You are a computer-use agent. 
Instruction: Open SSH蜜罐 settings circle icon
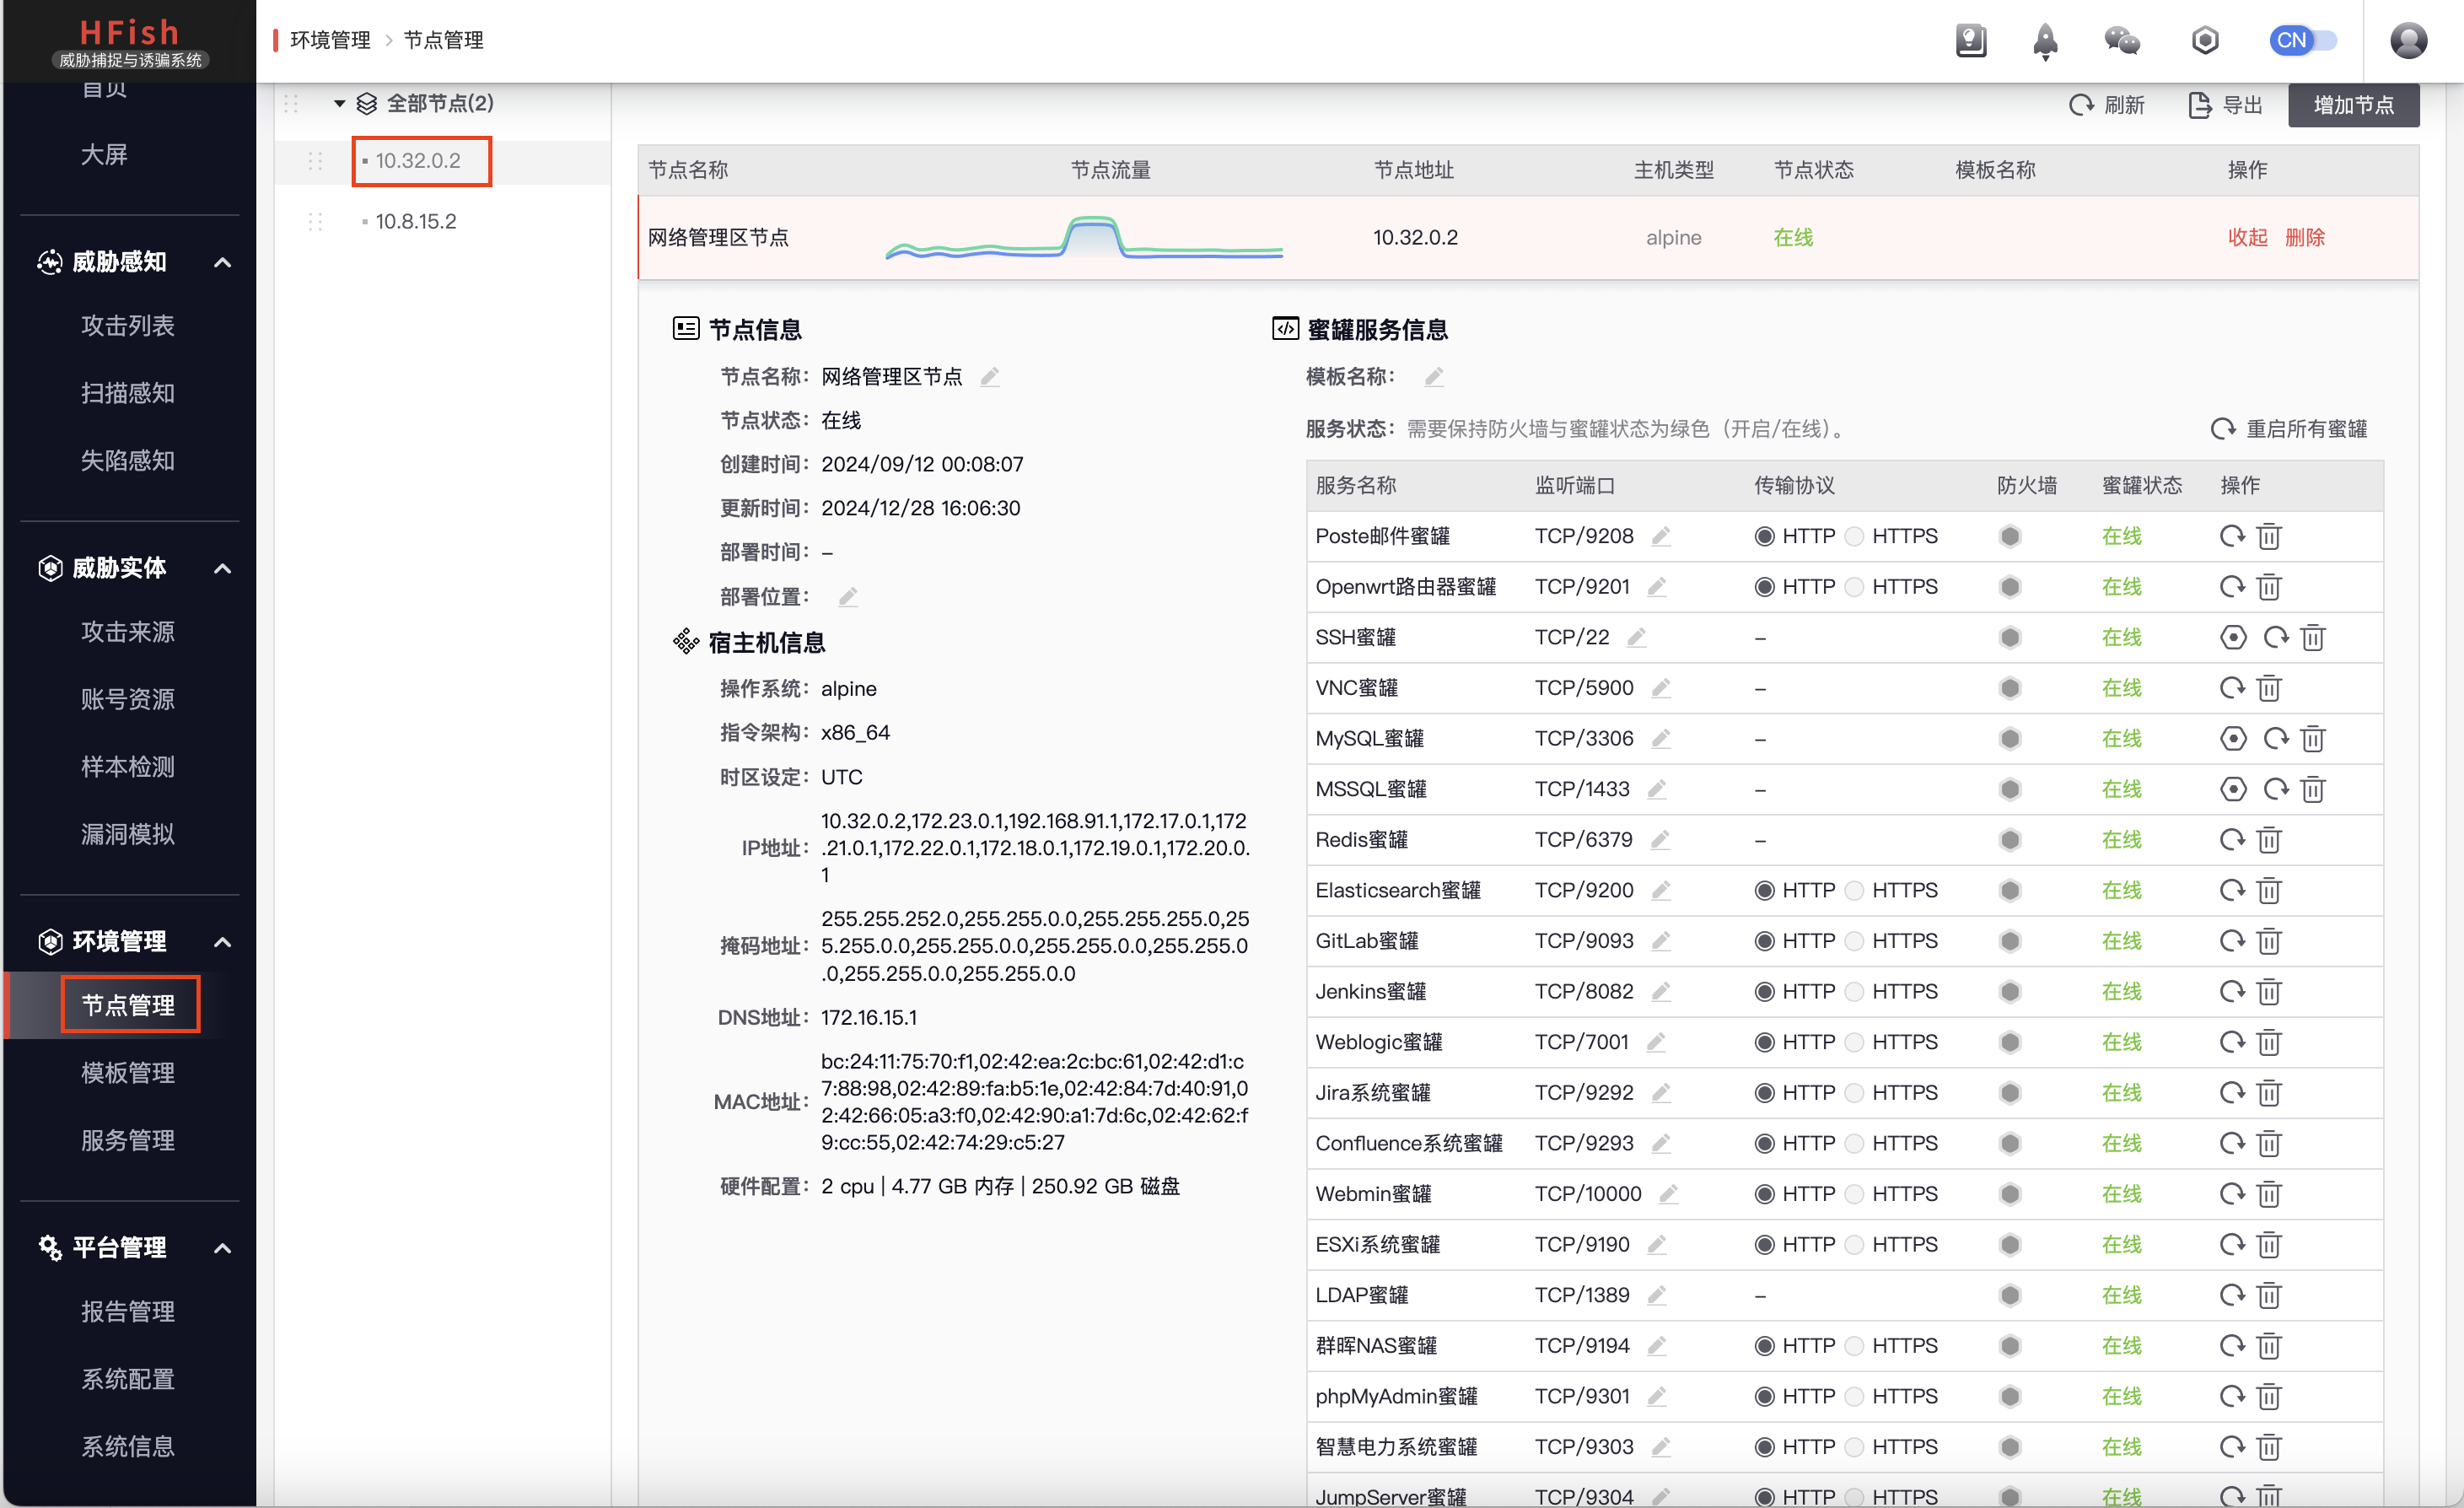coord(2233,638)
